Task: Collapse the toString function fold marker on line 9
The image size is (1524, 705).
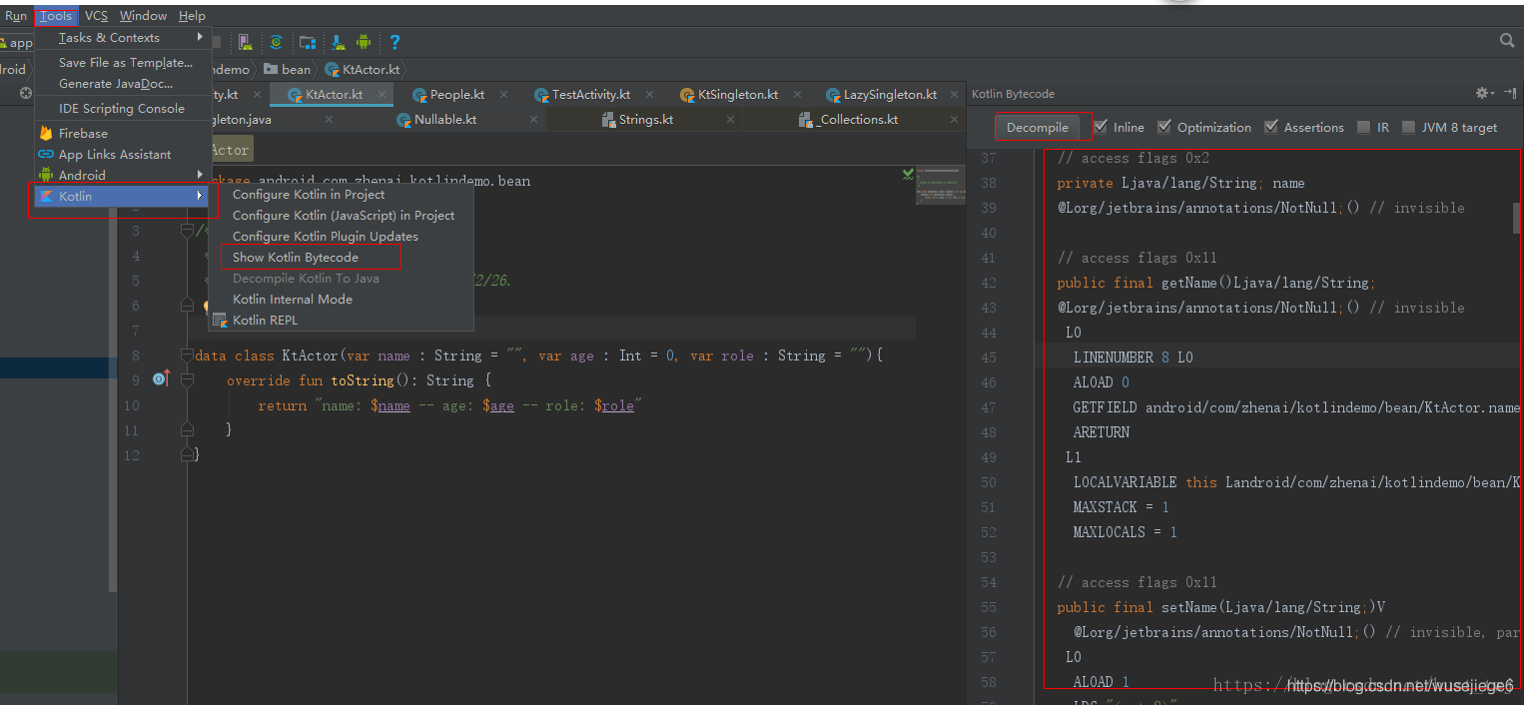Action: (187, 380)
